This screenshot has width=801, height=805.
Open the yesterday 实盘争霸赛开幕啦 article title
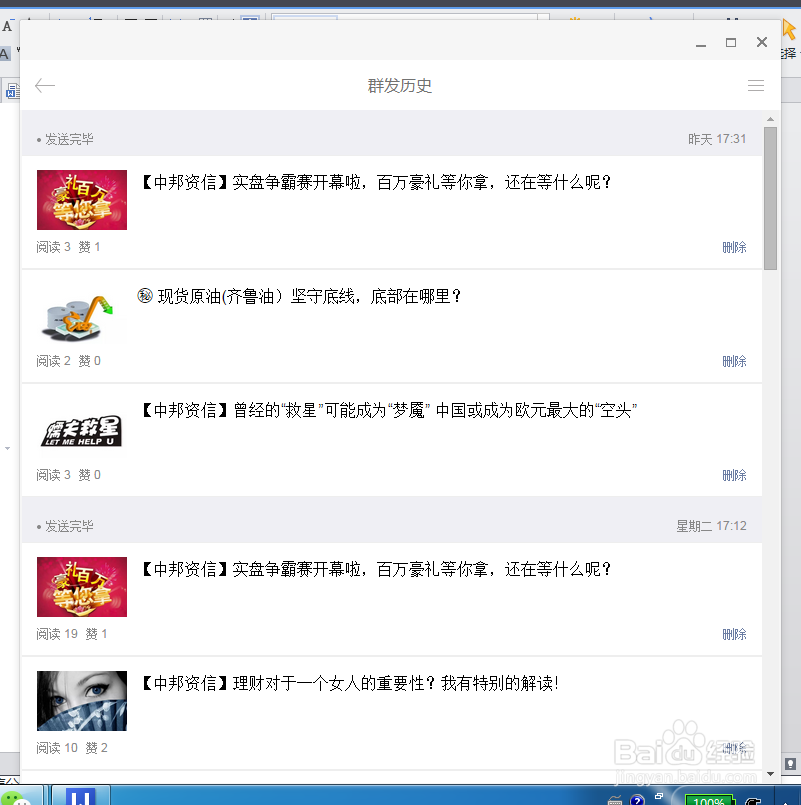pyautogui.click(x=376, y=182)
